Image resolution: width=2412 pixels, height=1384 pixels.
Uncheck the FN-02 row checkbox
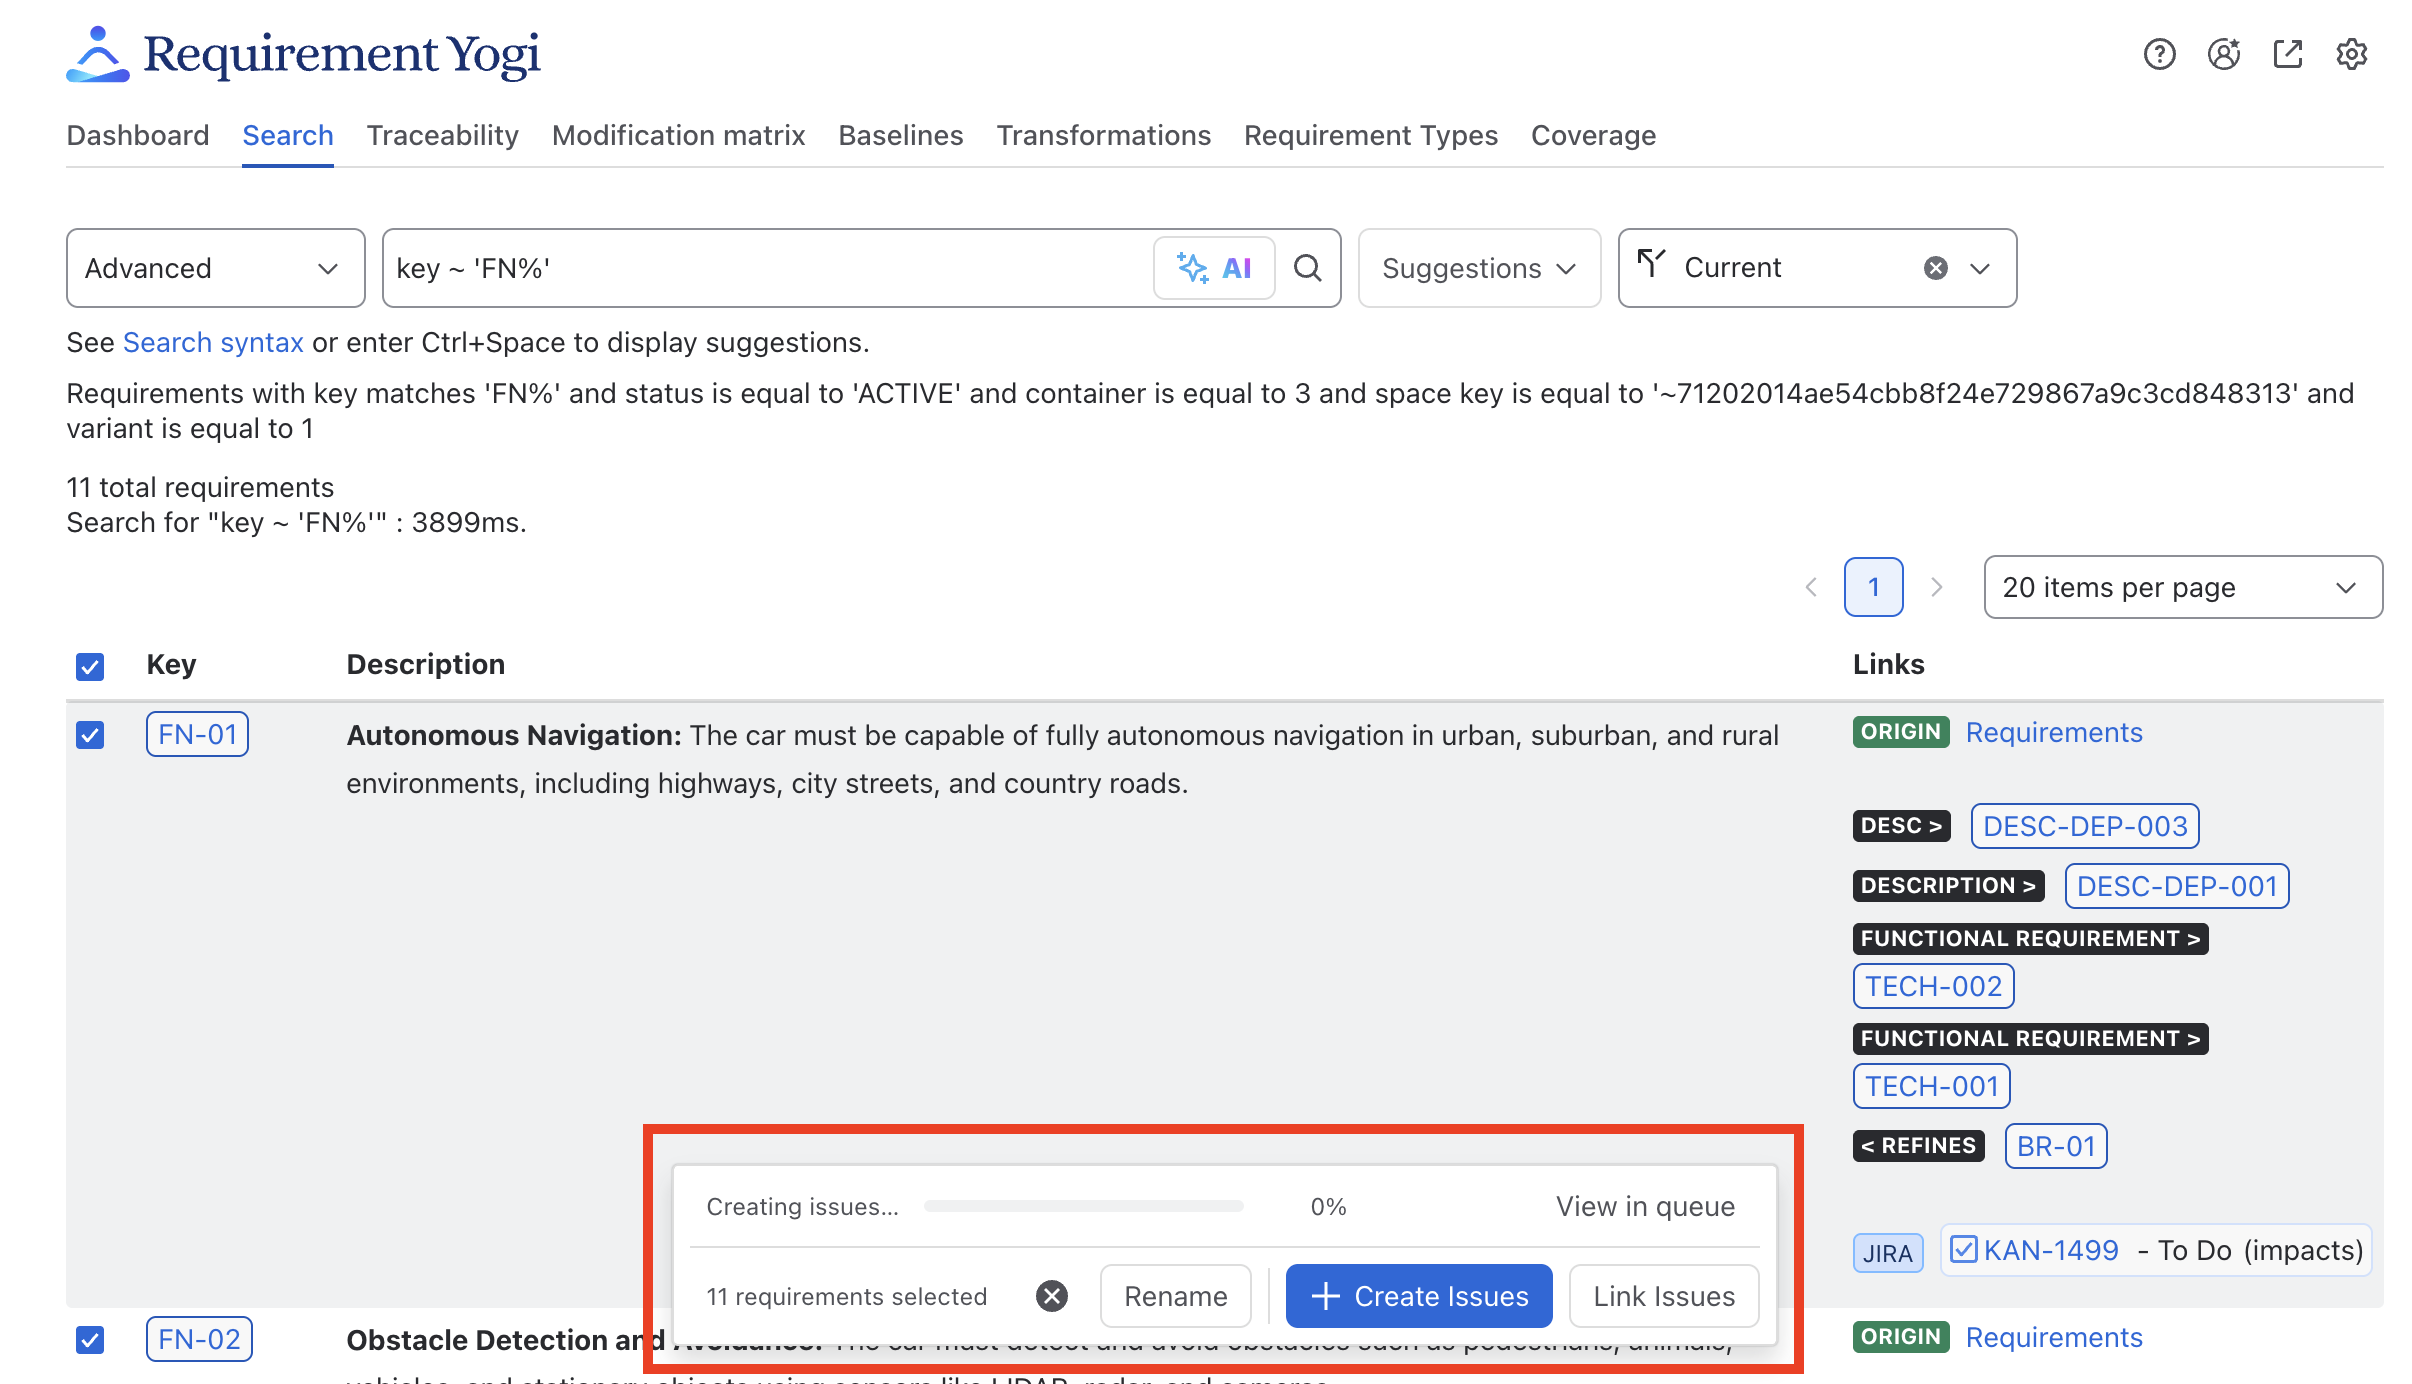pyautogui.click(x=90, y=1339)
